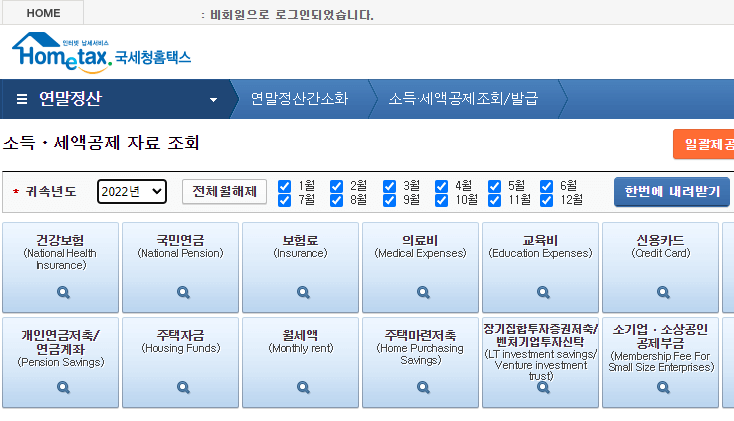Viewport: 734px width, 421px height.
Task: Click the 귀속년도 label
Action: coord(51,192)
